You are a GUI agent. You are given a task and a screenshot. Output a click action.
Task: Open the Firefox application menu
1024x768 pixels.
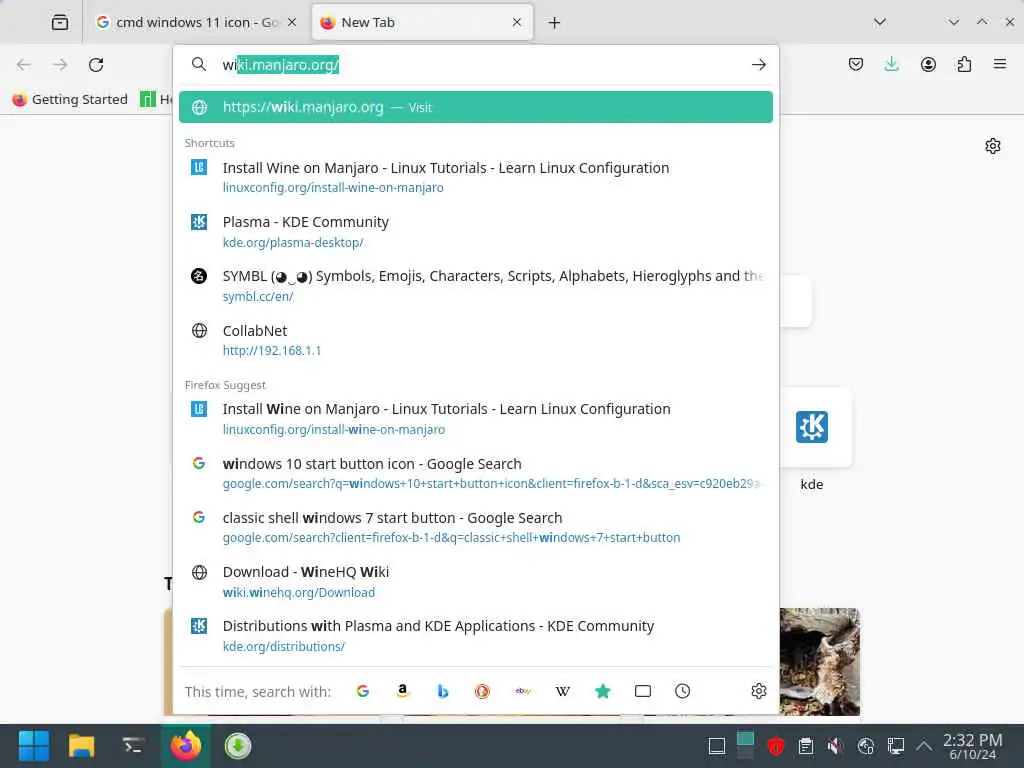click(1000, 64)
